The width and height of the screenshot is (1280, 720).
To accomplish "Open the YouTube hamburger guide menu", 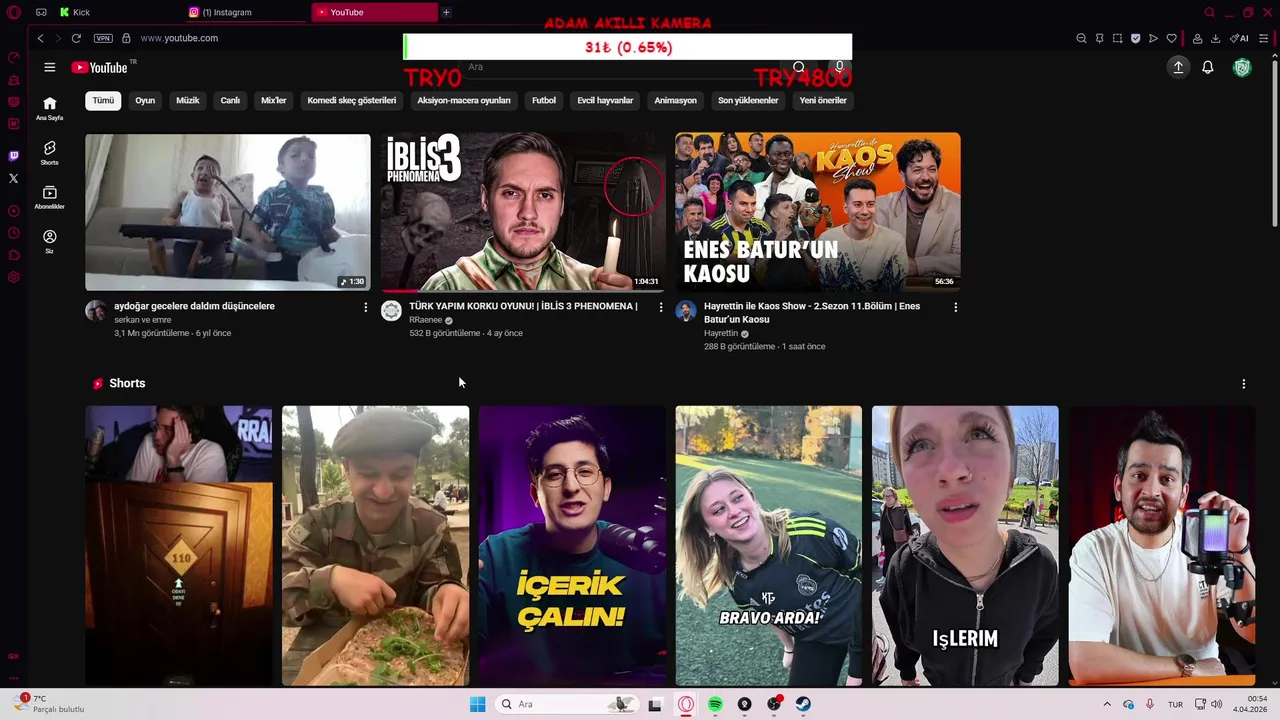I will pyautogui.click(x=49, y=67).
